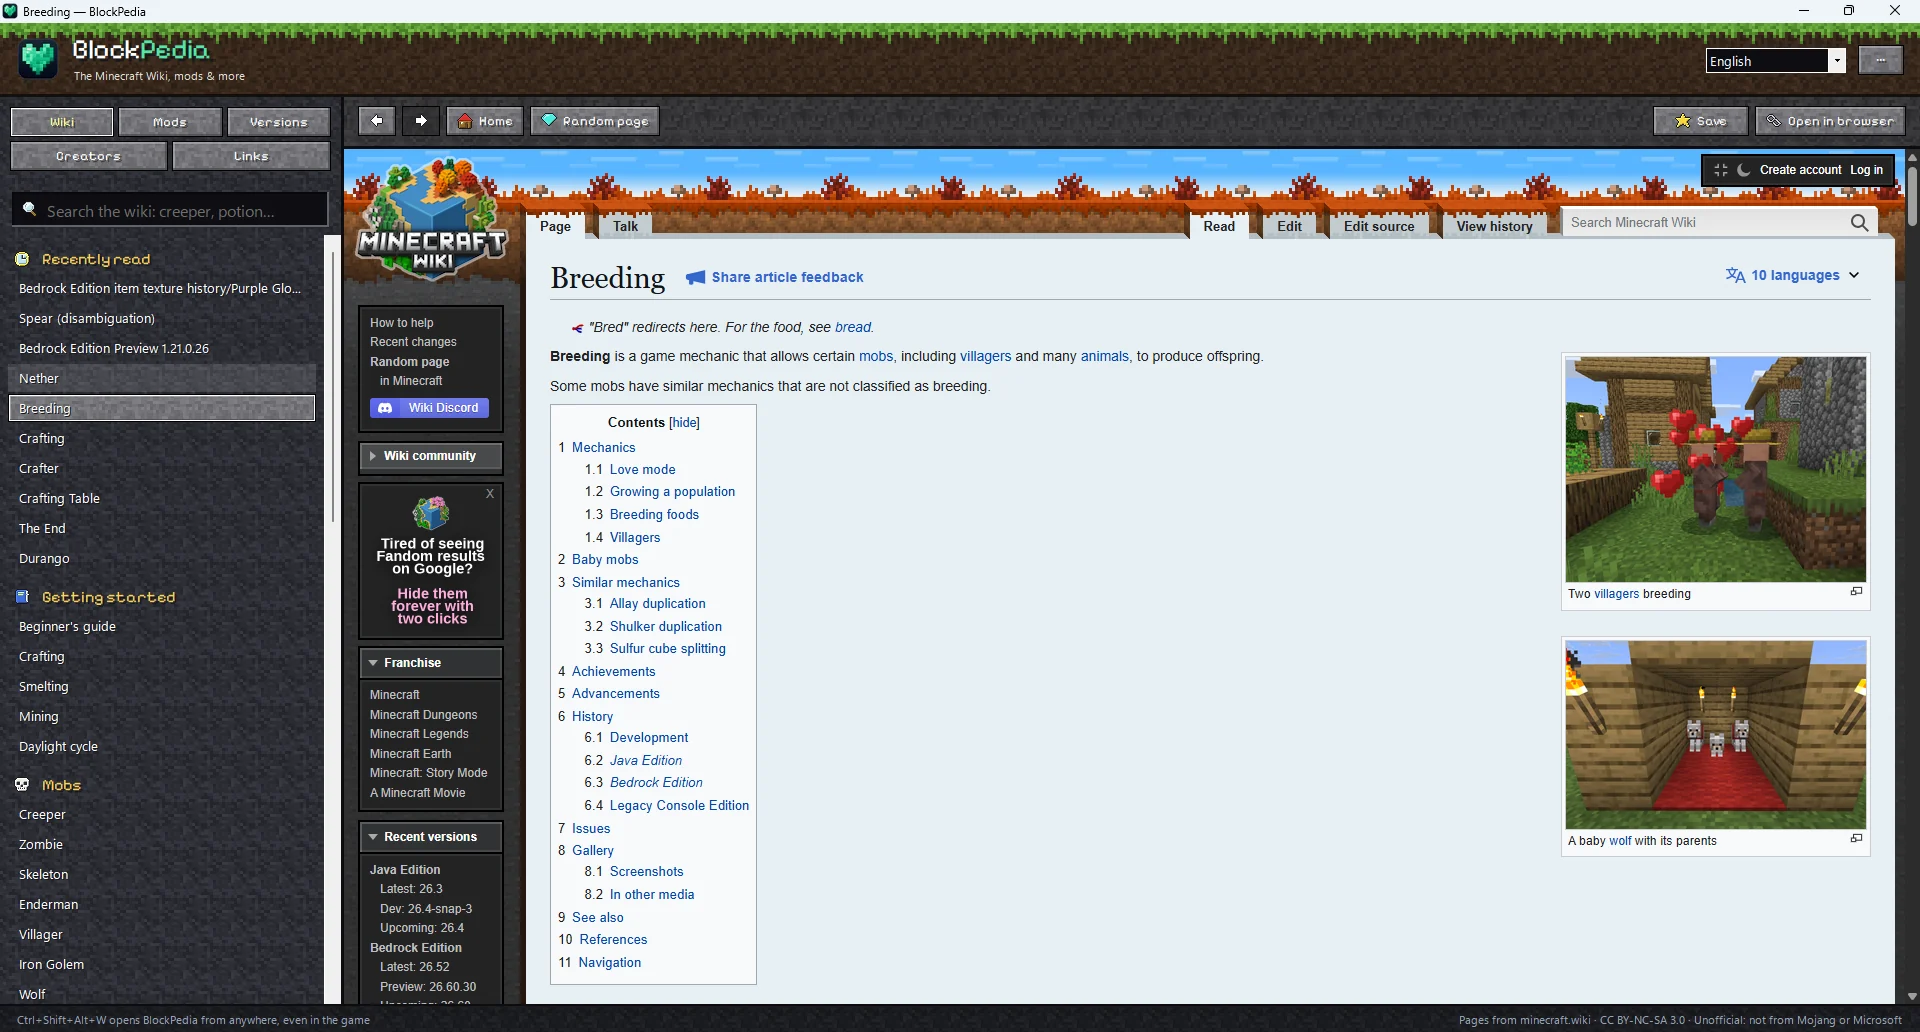Open Nether in Recently read
1920x1032 pixels.
(x=162, y=378)
